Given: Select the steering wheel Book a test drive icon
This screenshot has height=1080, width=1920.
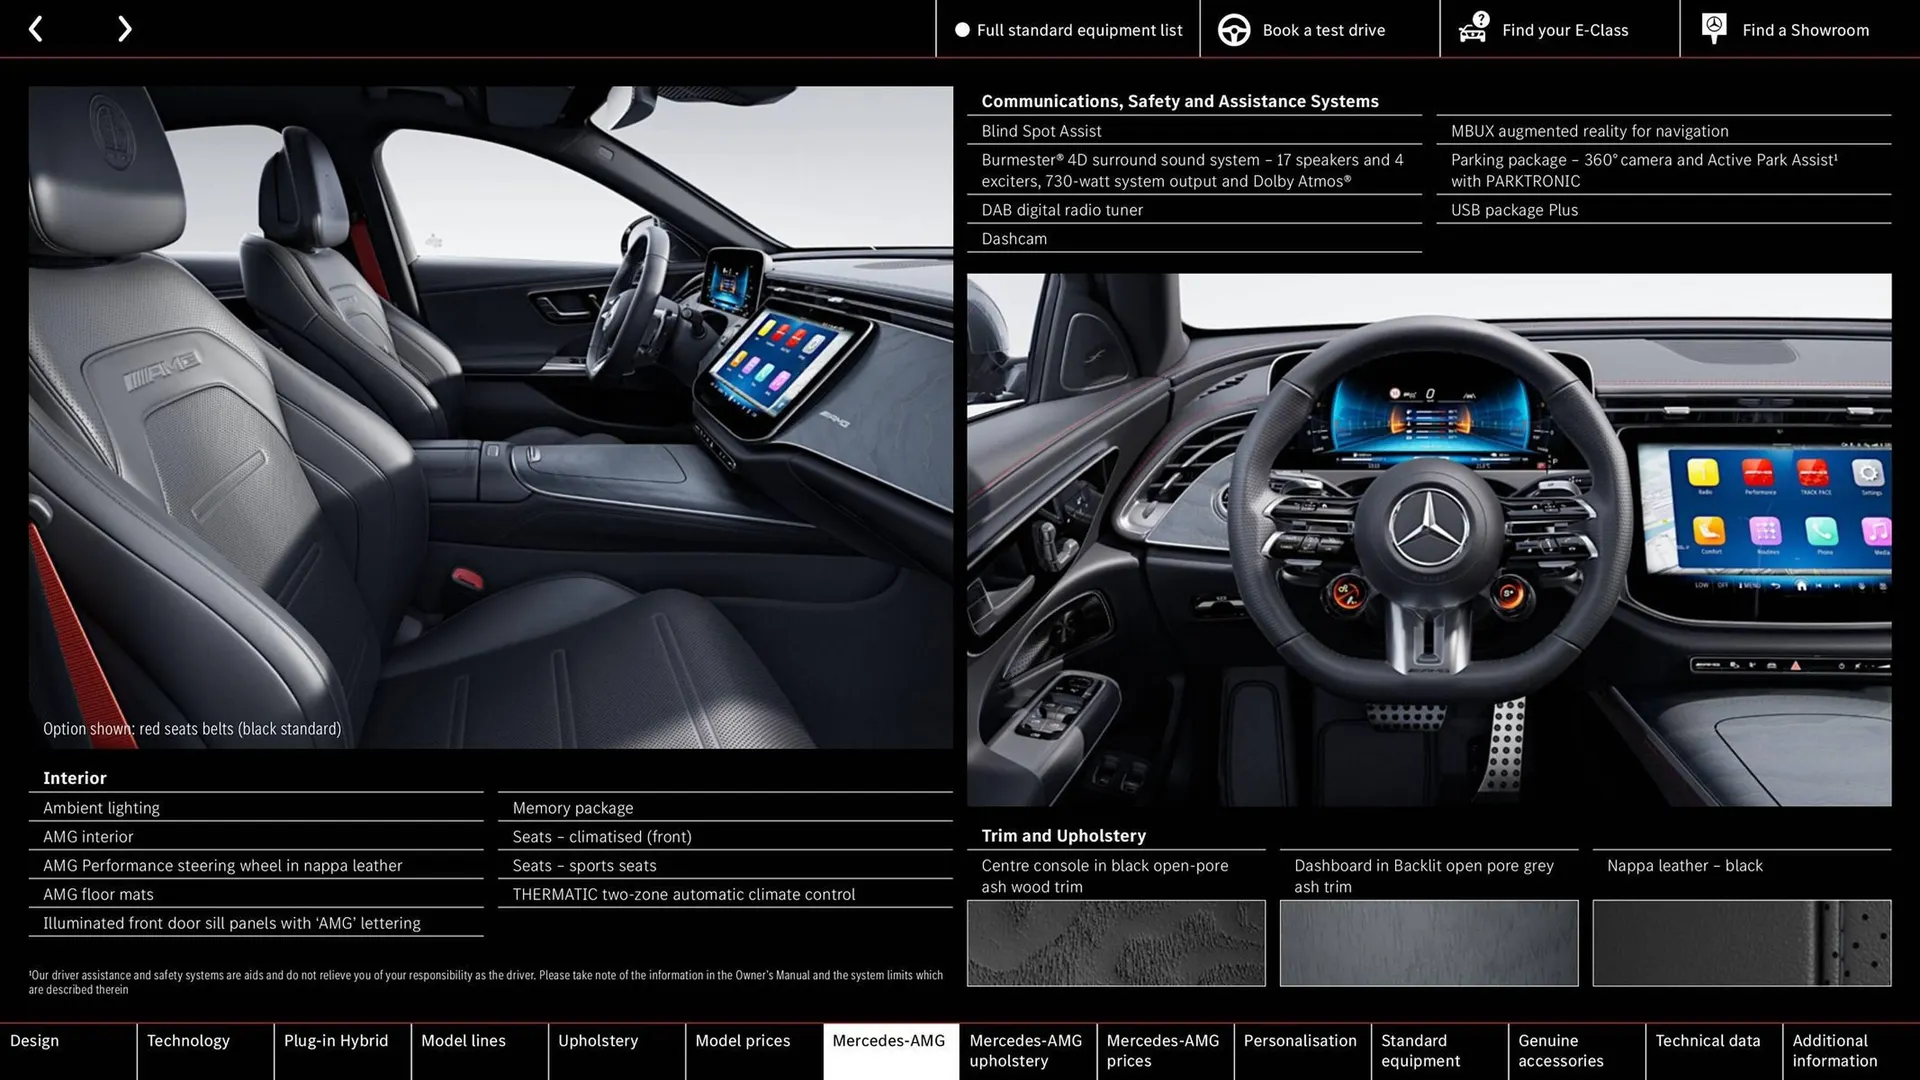Looking at the screenshot, I should point(1234,29).
